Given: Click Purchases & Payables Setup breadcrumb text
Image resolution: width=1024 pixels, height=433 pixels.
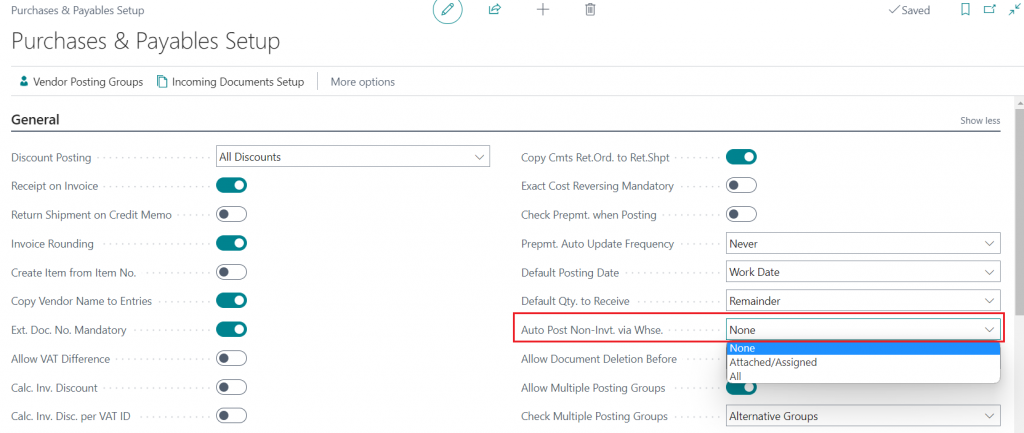Looking at the screenshot, I should [x=78, y=10].
